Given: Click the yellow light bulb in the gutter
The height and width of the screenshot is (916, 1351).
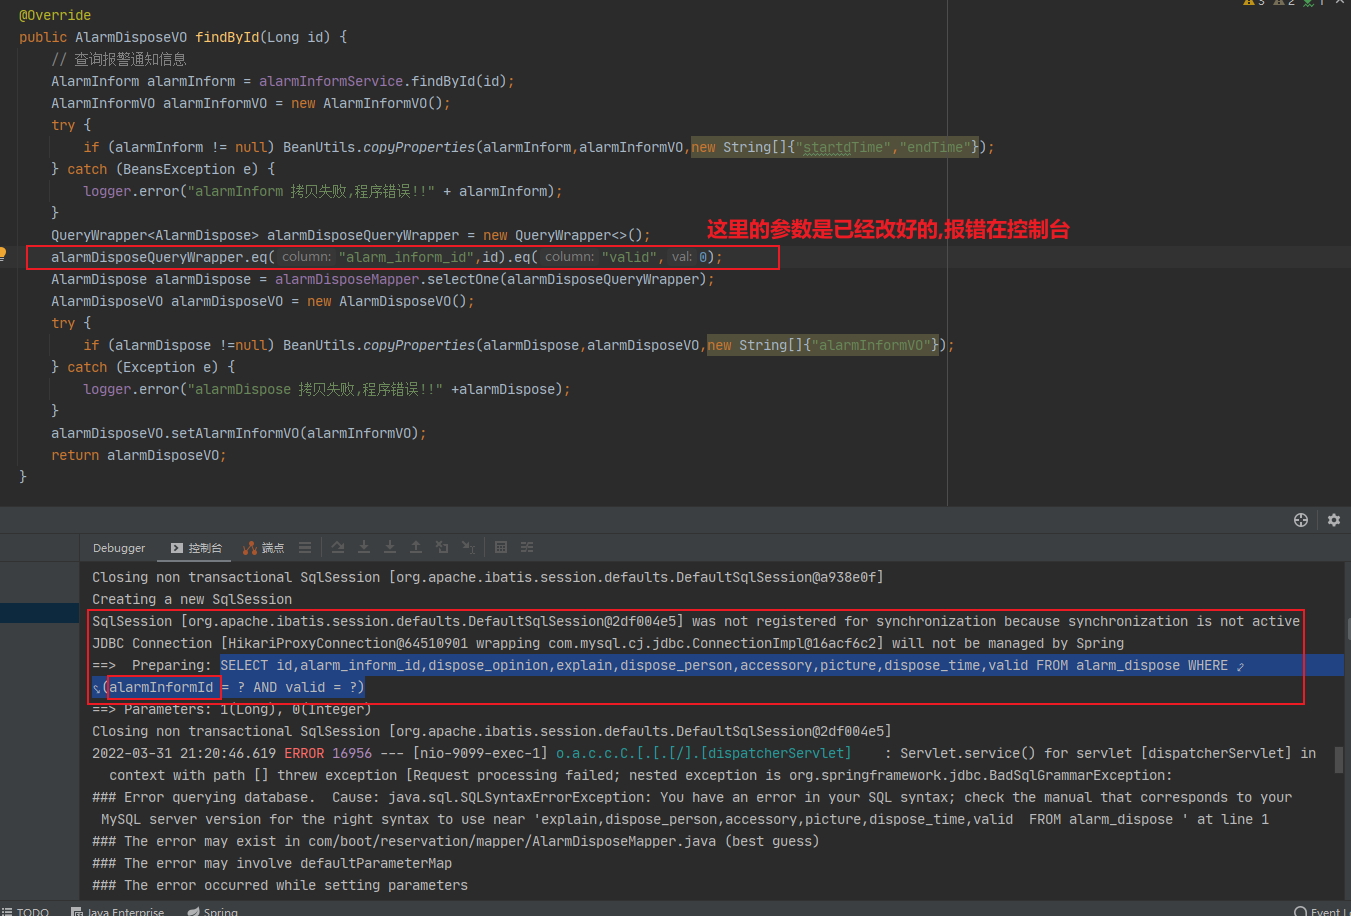Looking at the screenshot, I should click(3, 254).
